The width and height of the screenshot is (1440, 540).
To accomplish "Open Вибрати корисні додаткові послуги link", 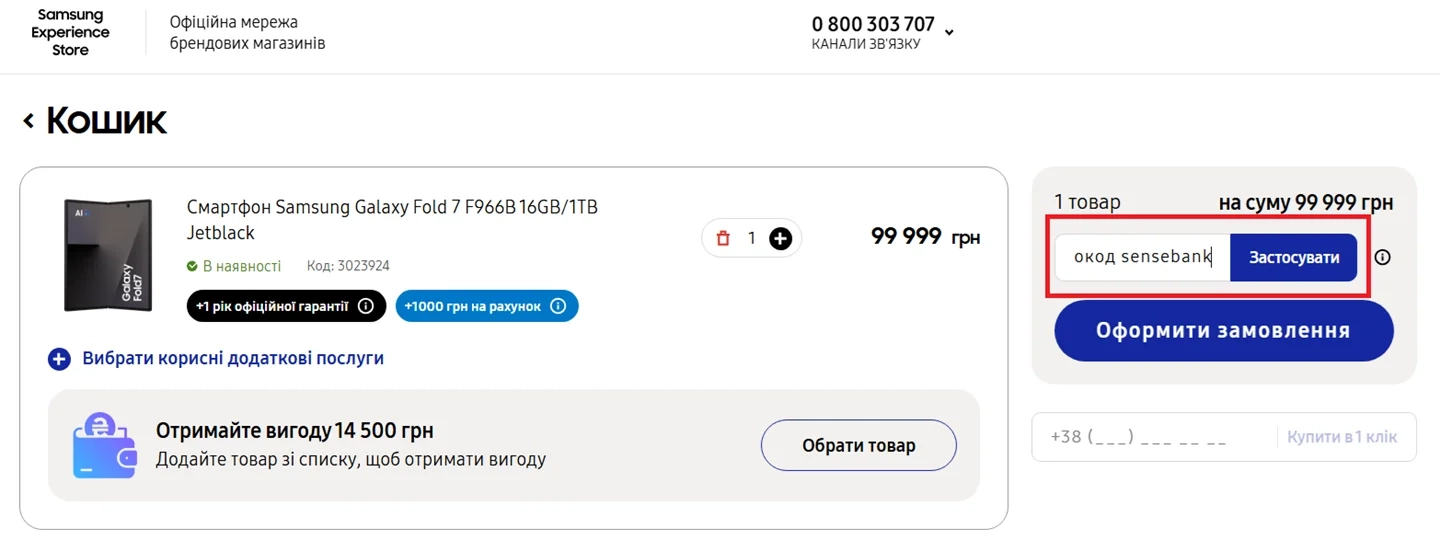I will (233, 358).
